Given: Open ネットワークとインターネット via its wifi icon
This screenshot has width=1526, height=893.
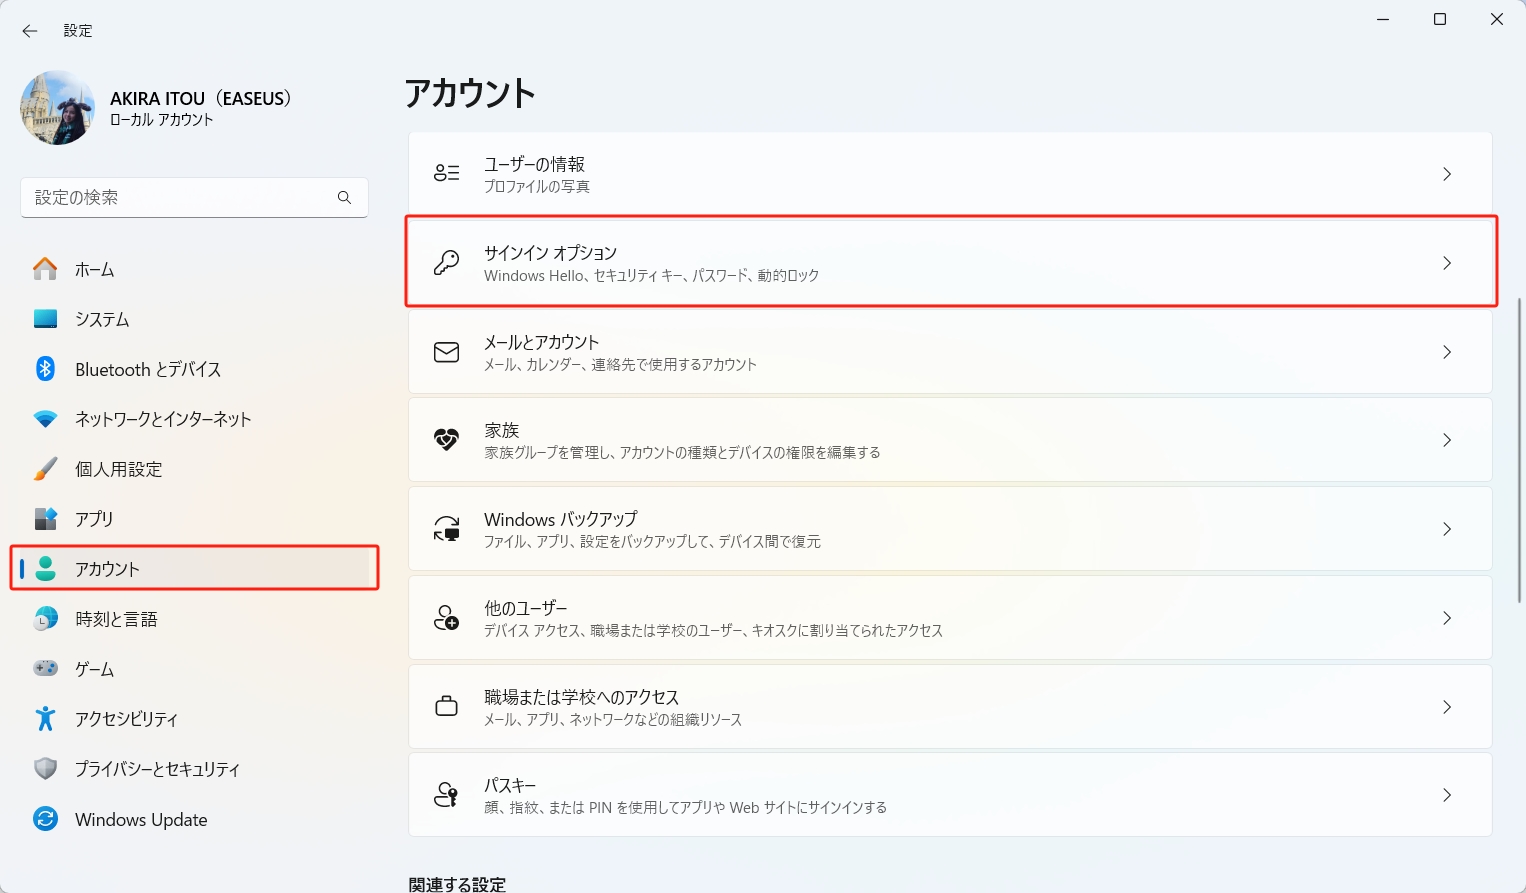Looking at the screenshot, I should (x=45, y=418).
